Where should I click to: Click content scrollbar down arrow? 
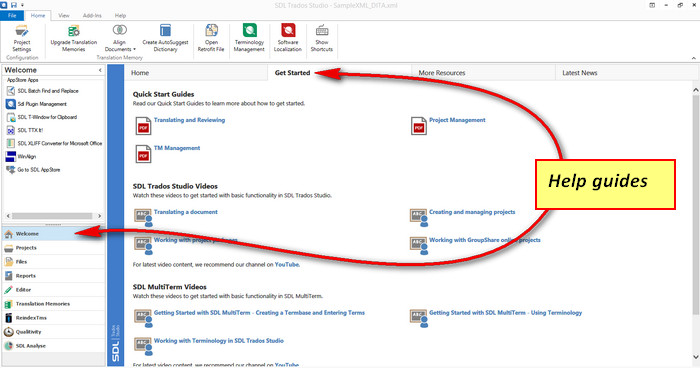tap(695, 357)
